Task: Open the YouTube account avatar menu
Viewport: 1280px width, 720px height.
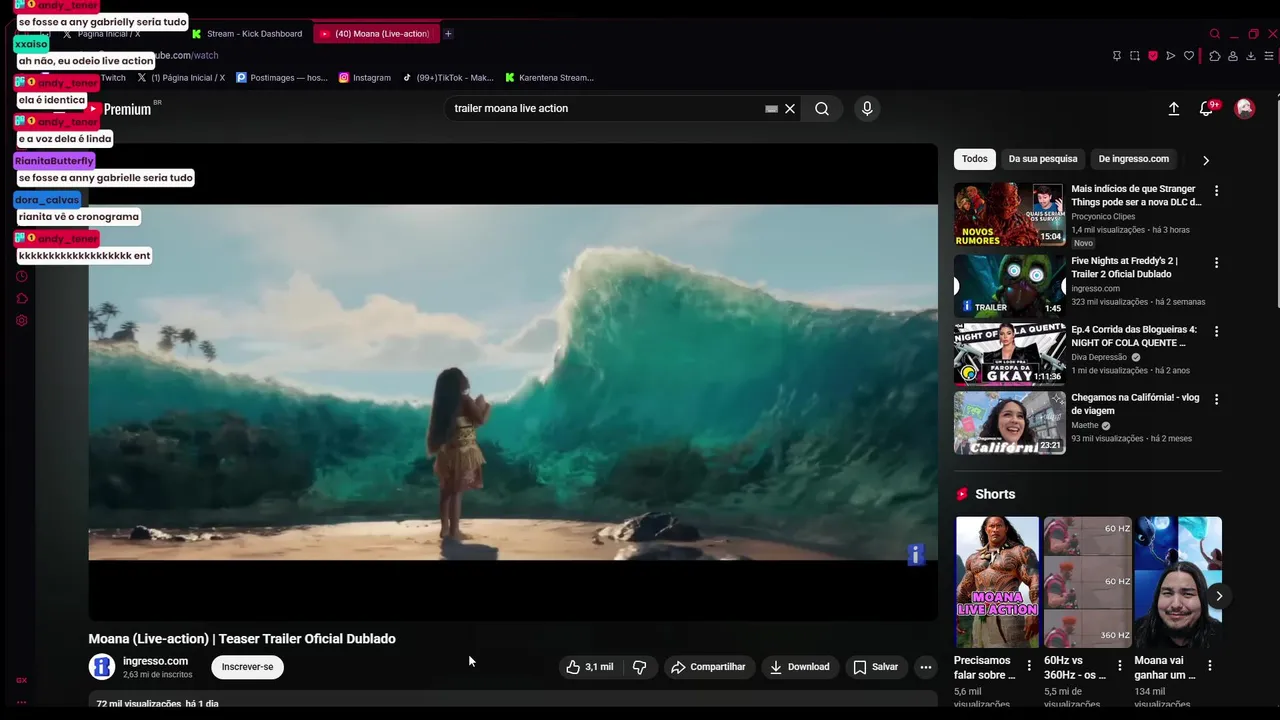Action: 1245,108
